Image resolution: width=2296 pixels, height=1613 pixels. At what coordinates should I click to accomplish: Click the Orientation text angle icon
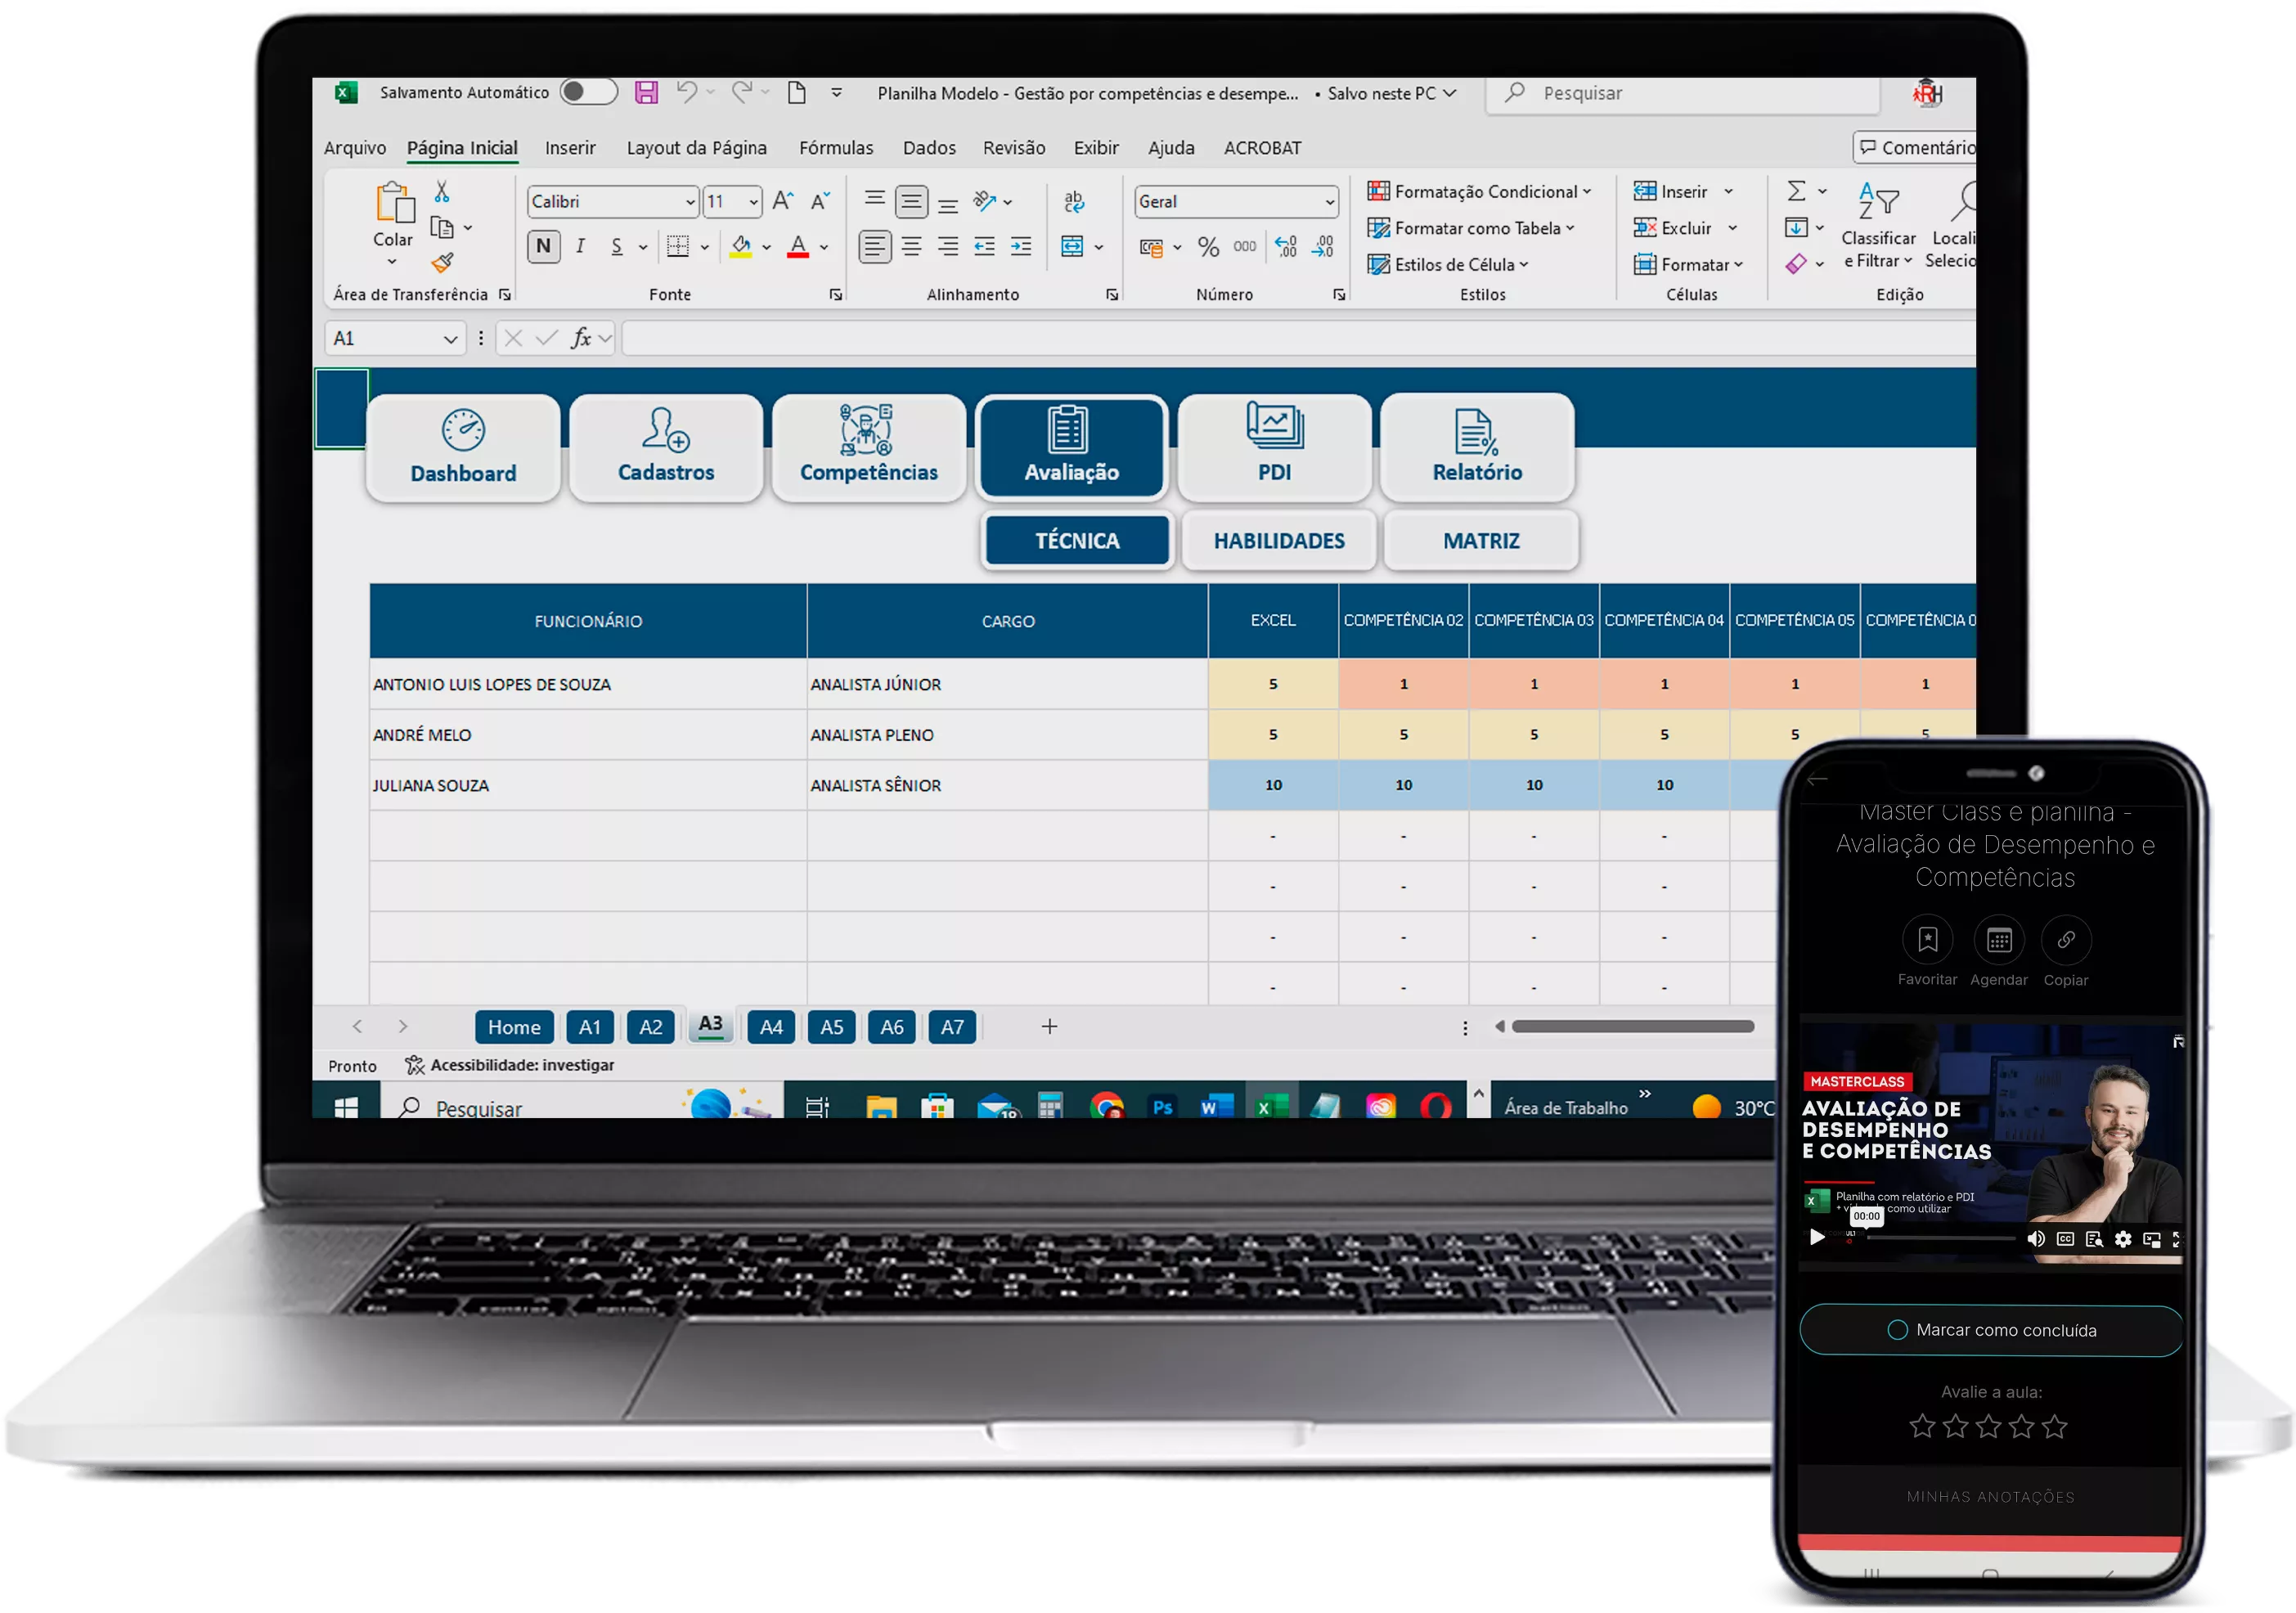pyautogui.click(x=985, y=201)
